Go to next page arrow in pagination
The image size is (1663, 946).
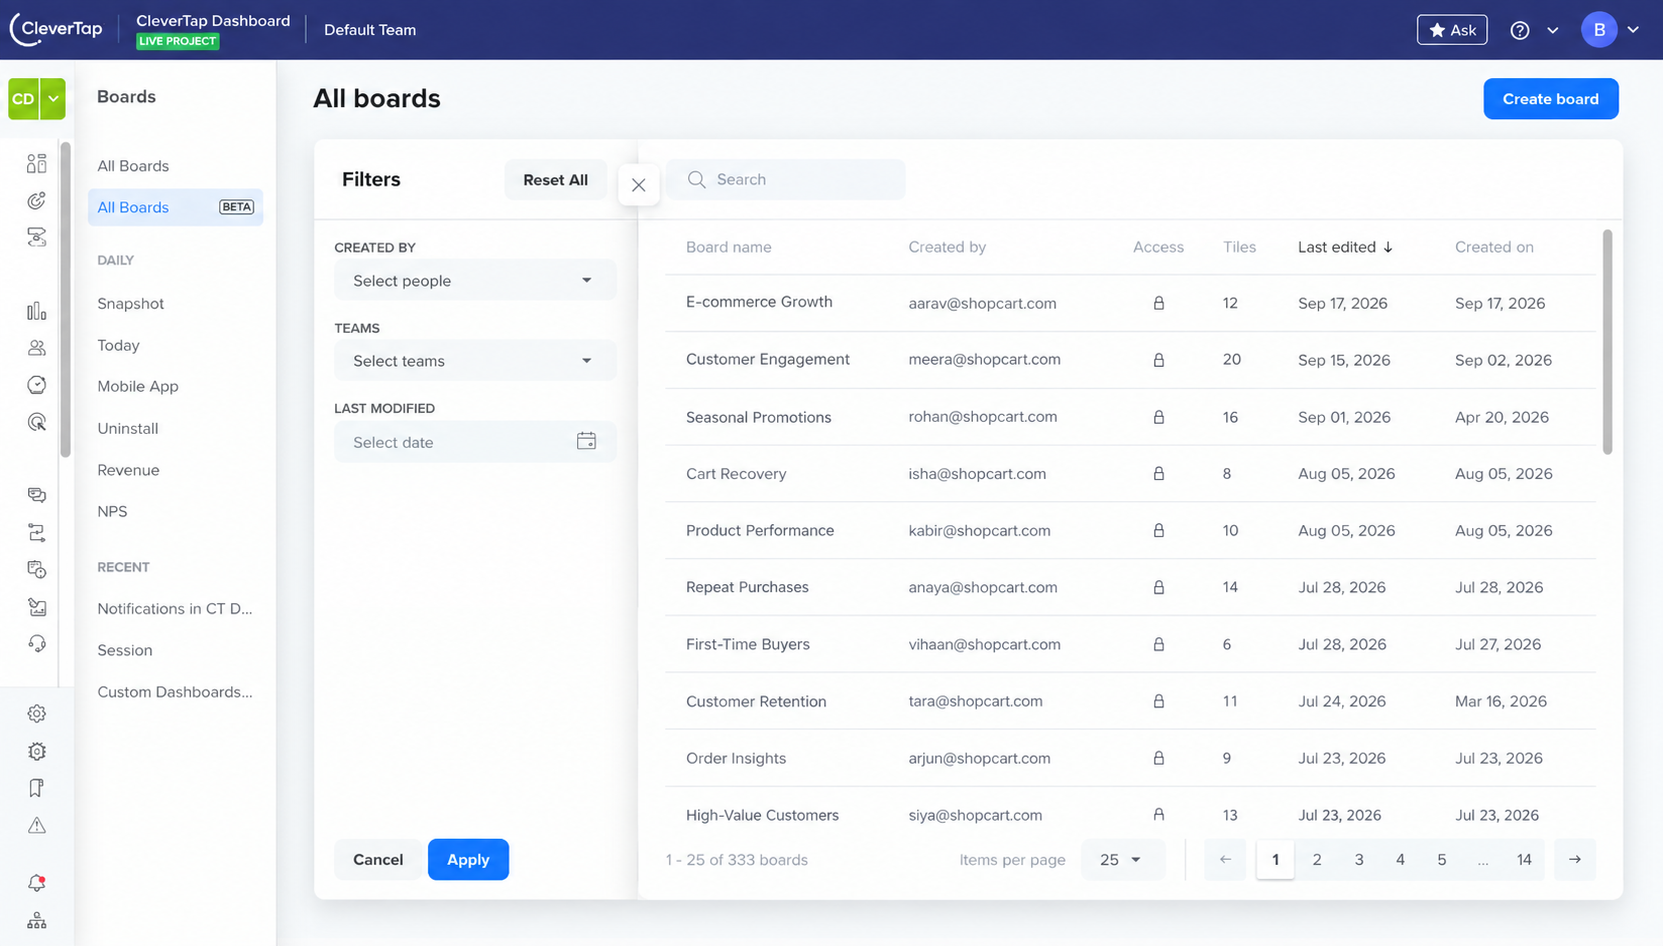click(x=1575, y=860)
